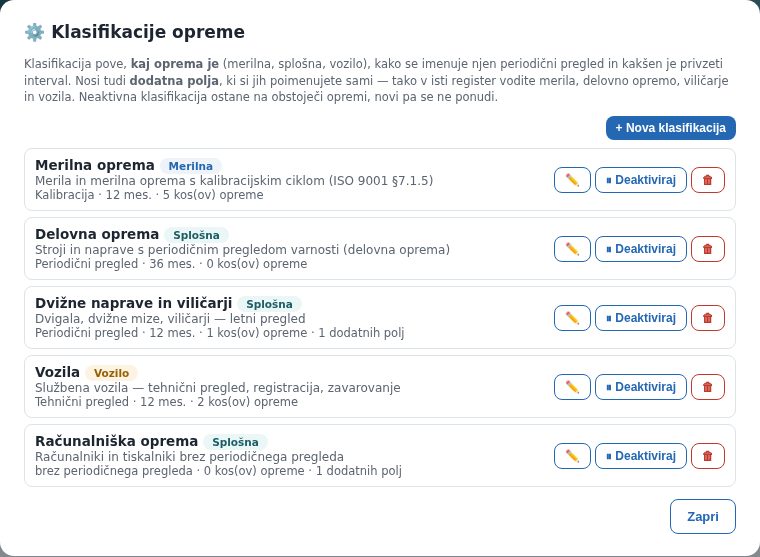The image size is (760, 557).
Task: Click 'Službena vozila — tehnični pregled' description
Action: (x=218, y=388)
